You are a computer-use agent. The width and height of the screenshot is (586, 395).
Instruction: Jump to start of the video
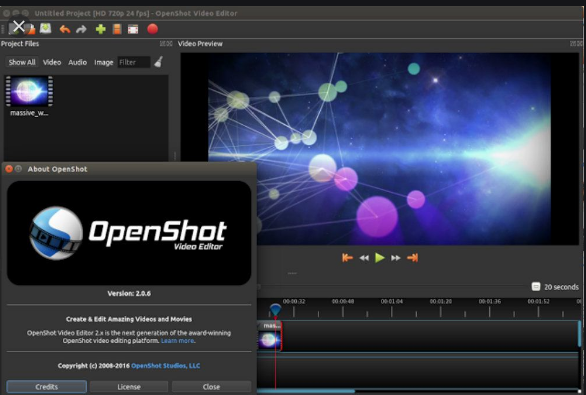coord(347,257)
